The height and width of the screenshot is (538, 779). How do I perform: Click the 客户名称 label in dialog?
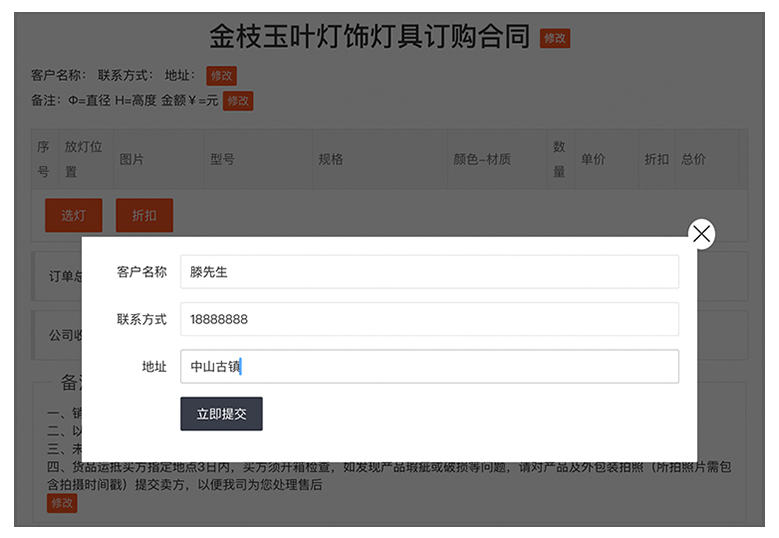(x=141, y=272)
